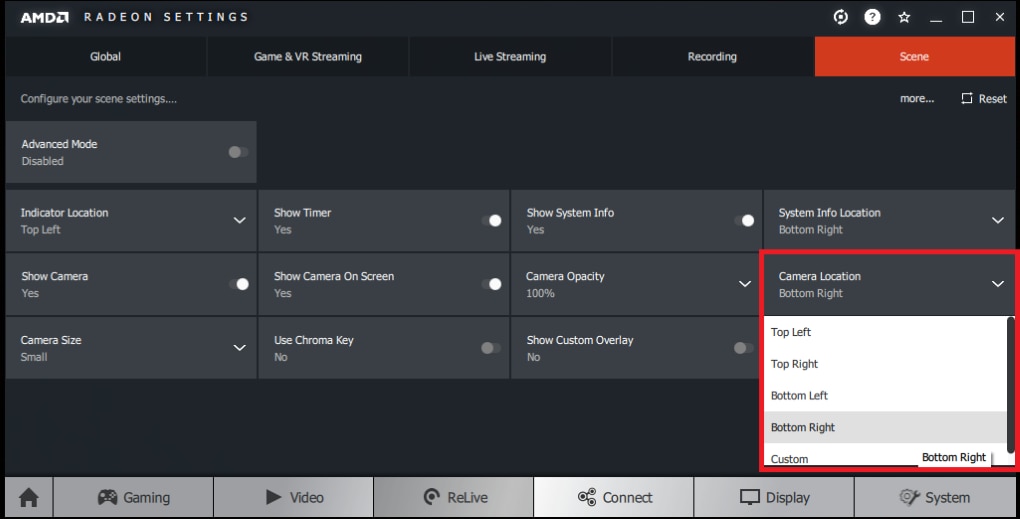Click the Reset icon button
1020x519 pixels.
coord(984,98)
